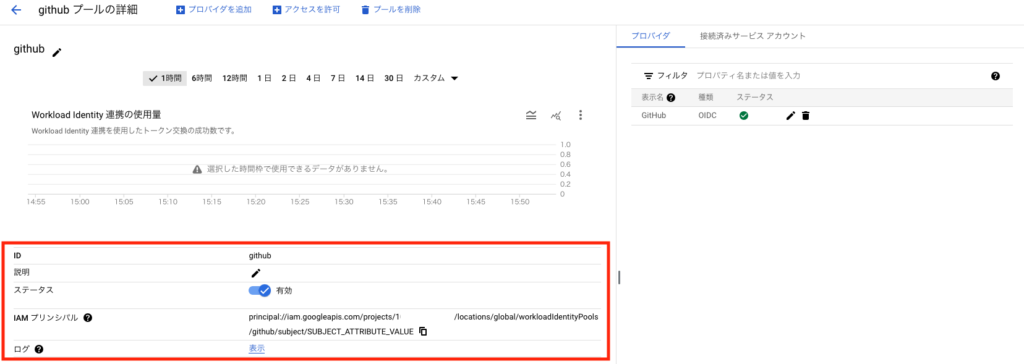The height and width of the screenshot is (364, 1024).
Task: Open the help icon beside the filter field
Action: pyautogui.click(x=995, y=76)
